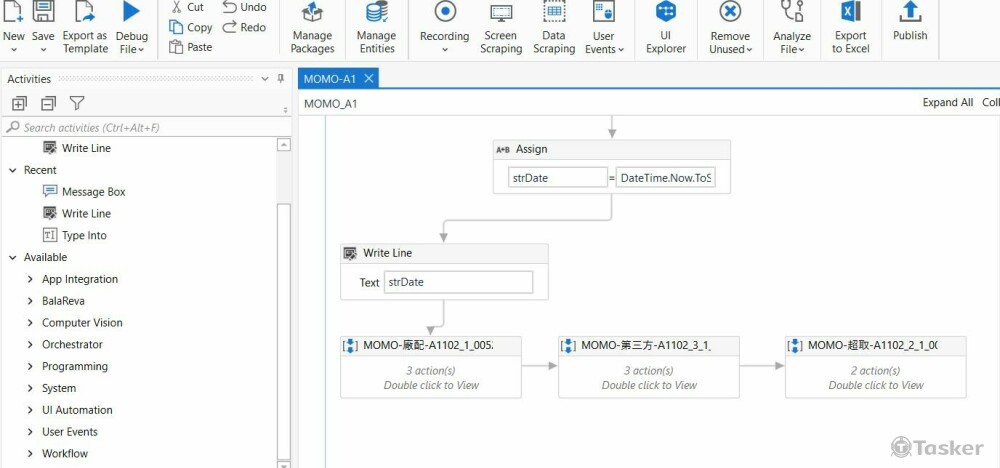Viewport: 1000px width, 468px height.
Task: Expand UI Automation category
Action: 30,410
